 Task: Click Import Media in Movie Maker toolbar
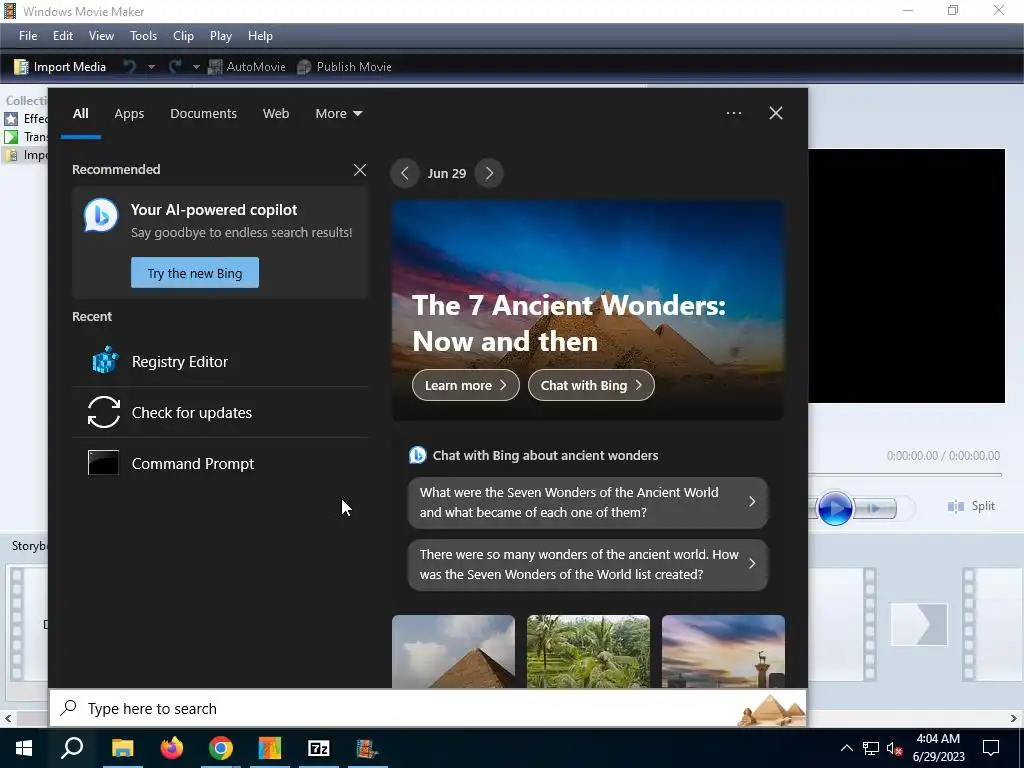pyautogui.click(x=60, y=67)
